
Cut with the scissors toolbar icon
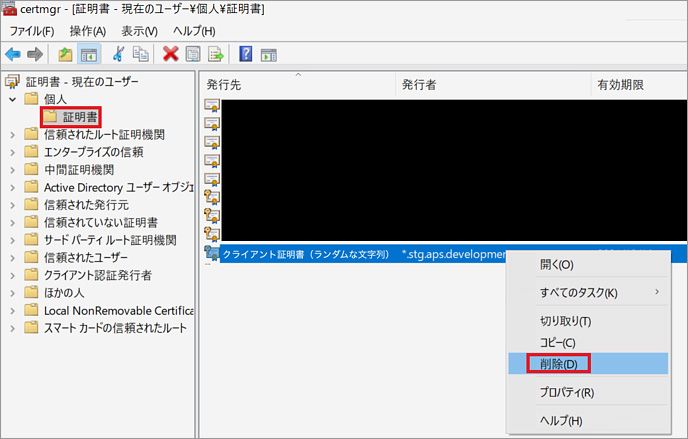click(x=118, y=54)
